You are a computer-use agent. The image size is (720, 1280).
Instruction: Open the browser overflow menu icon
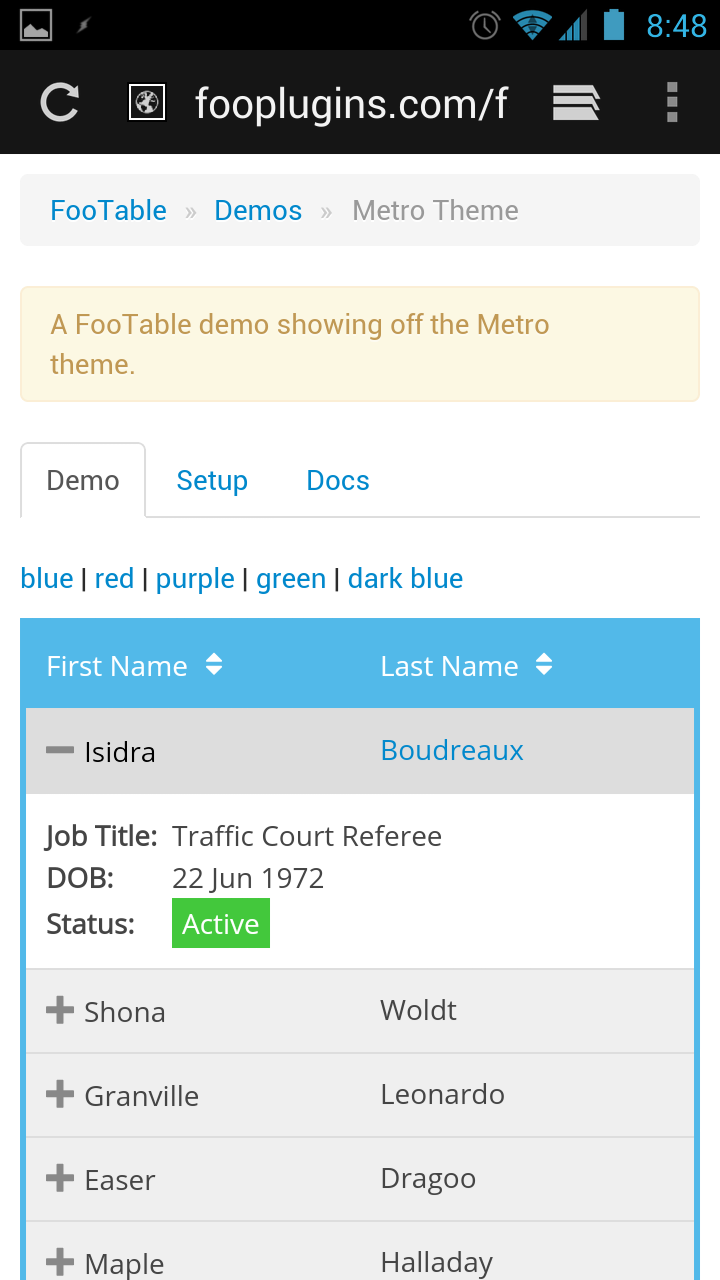click(x=672, y=102)
